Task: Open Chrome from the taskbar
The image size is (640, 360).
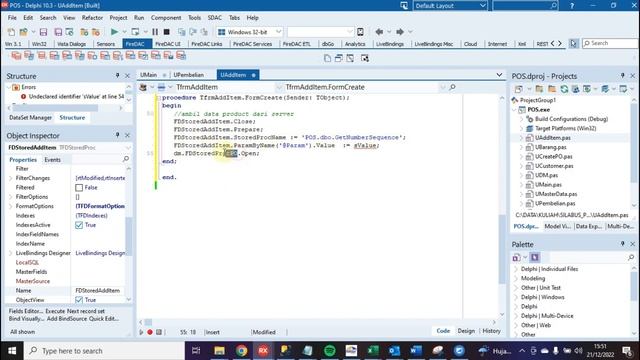Action: click(241, 351)
